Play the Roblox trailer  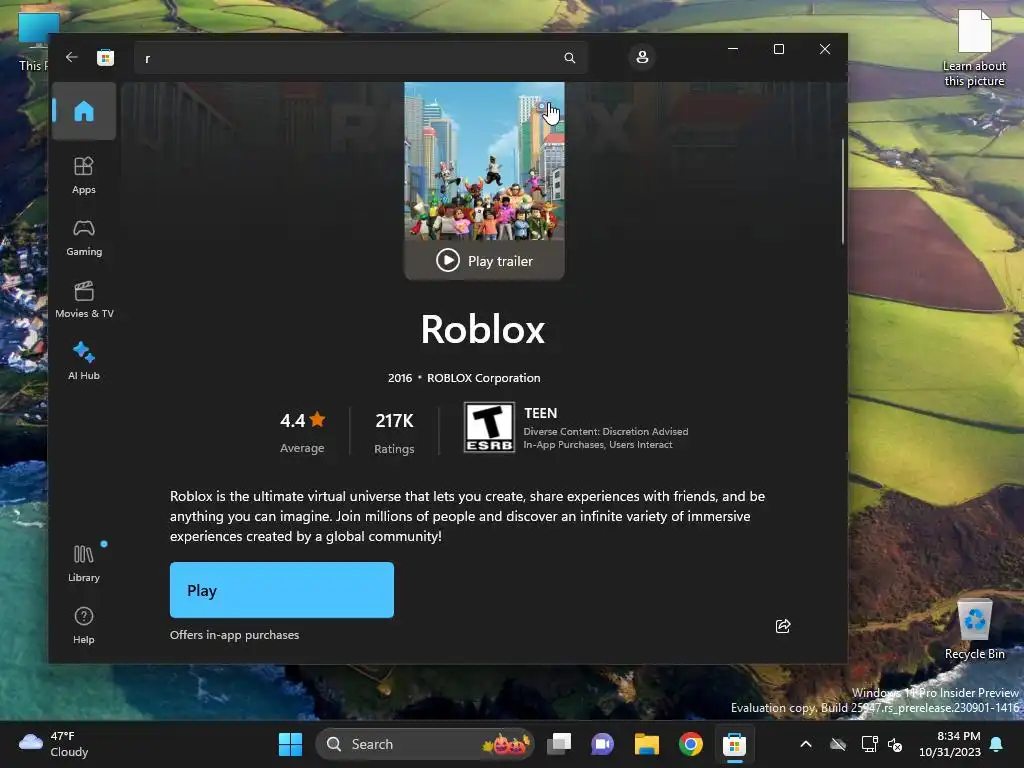pyautogui.click(x=485, y=261)
